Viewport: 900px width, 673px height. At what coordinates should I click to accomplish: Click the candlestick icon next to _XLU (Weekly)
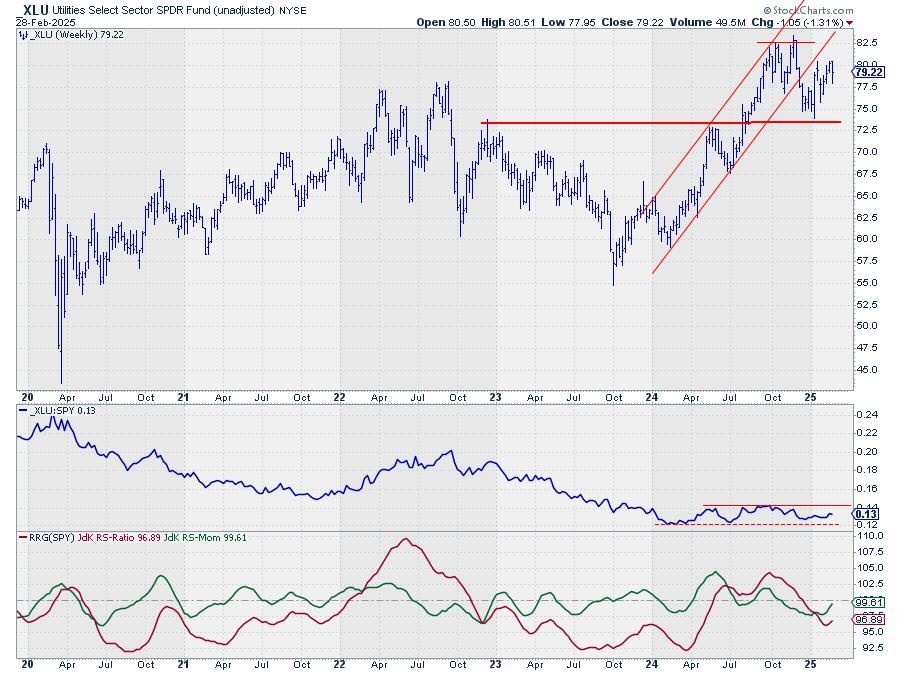23,35
